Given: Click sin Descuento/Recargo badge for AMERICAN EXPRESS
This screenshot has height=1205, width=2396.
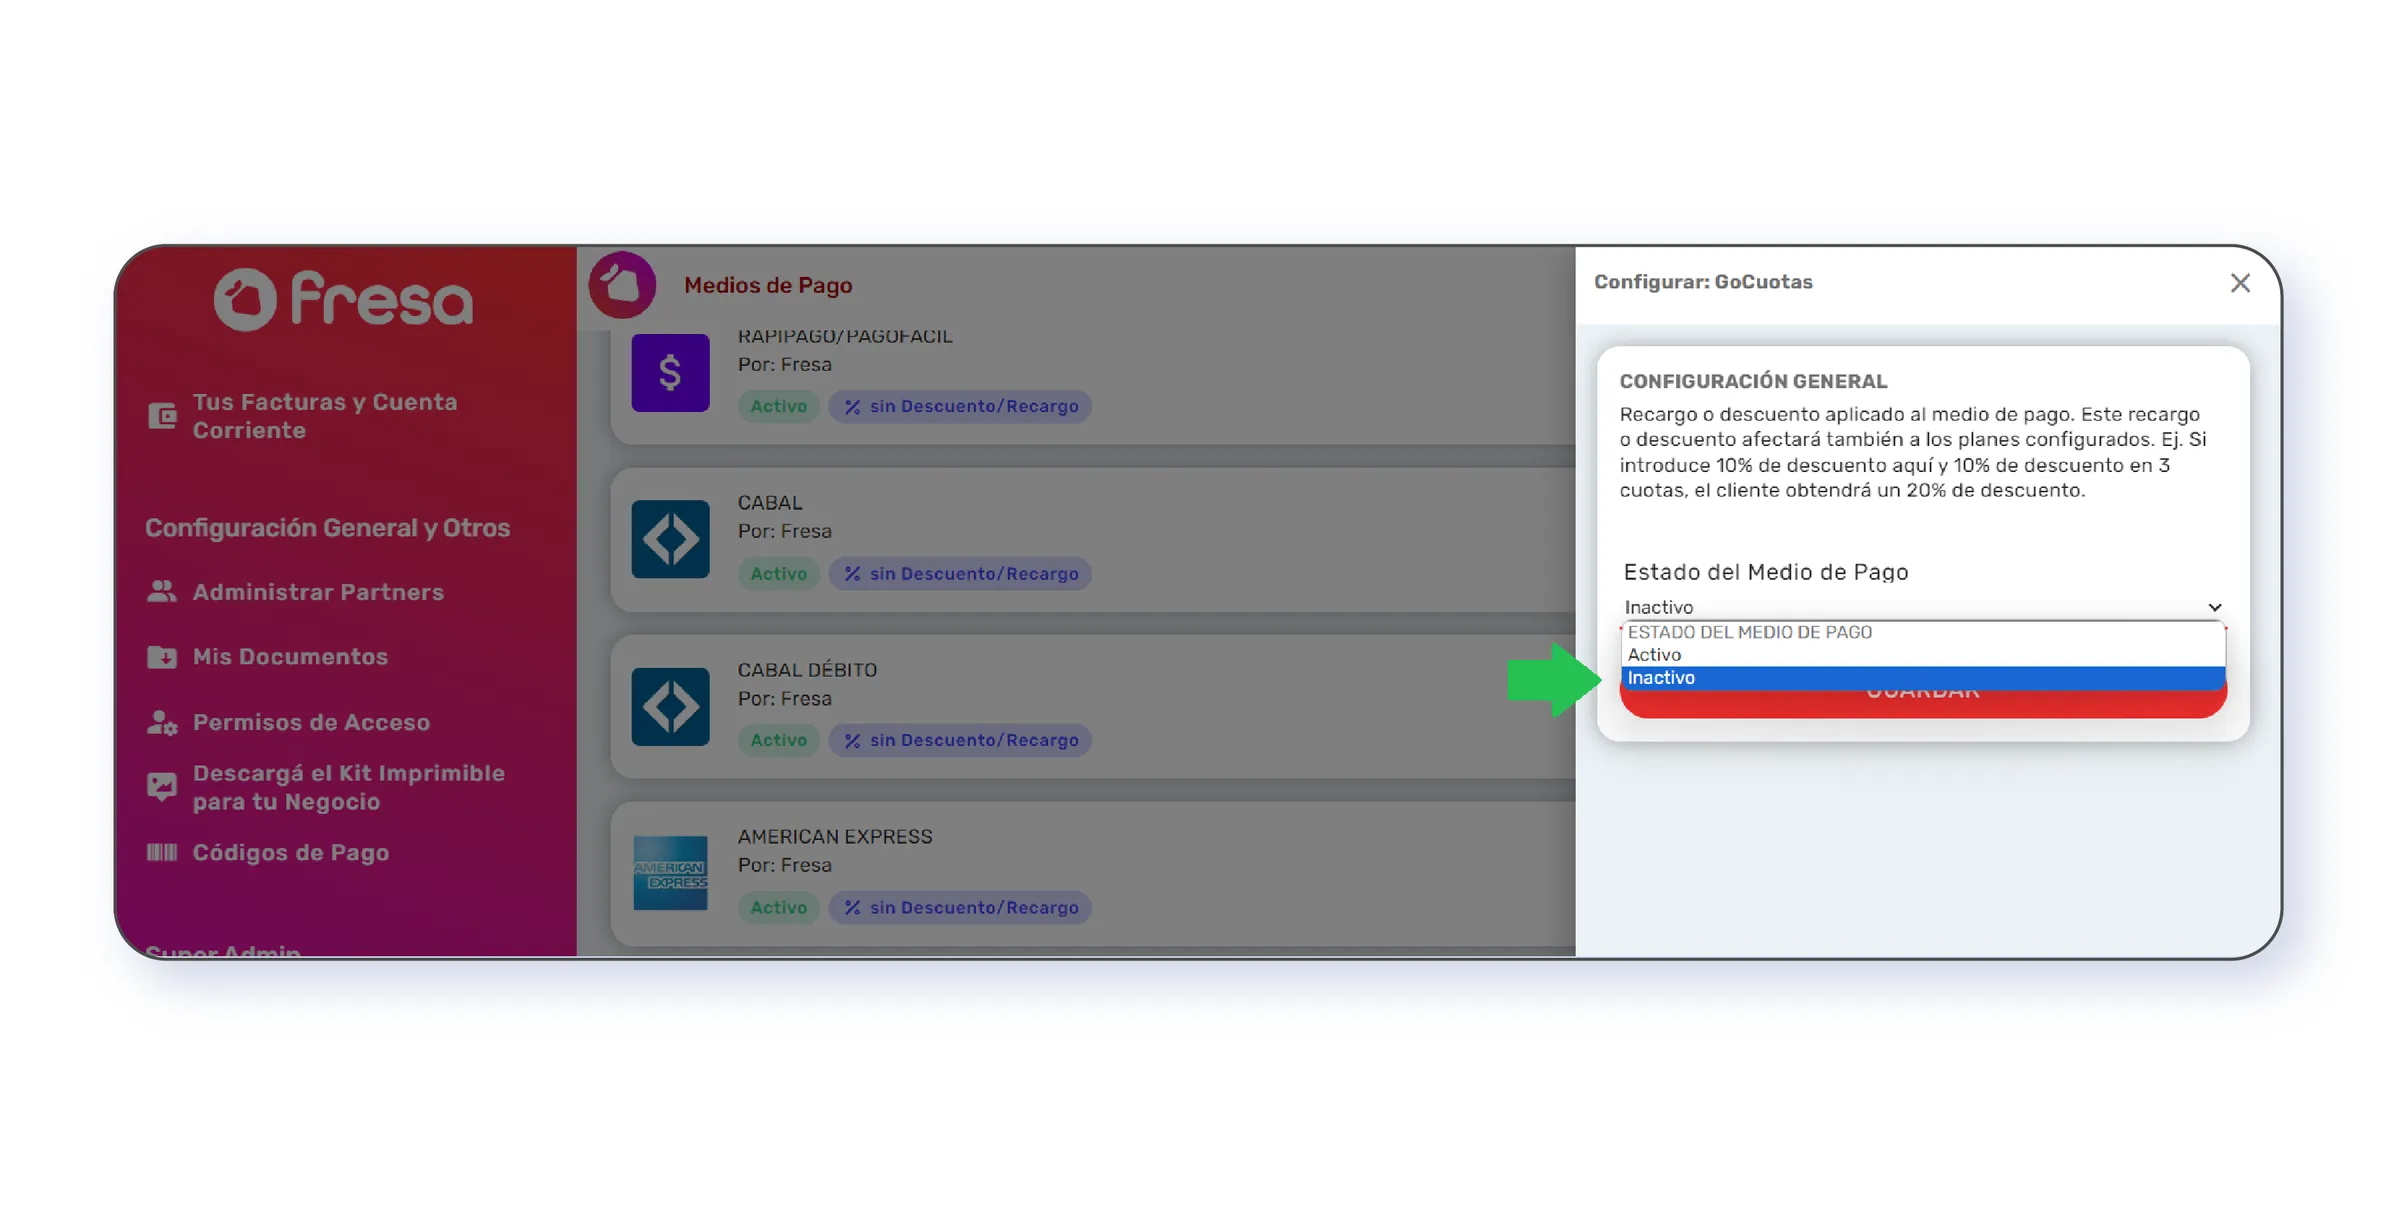Looking at the screenshot, I should coord(960,907).
